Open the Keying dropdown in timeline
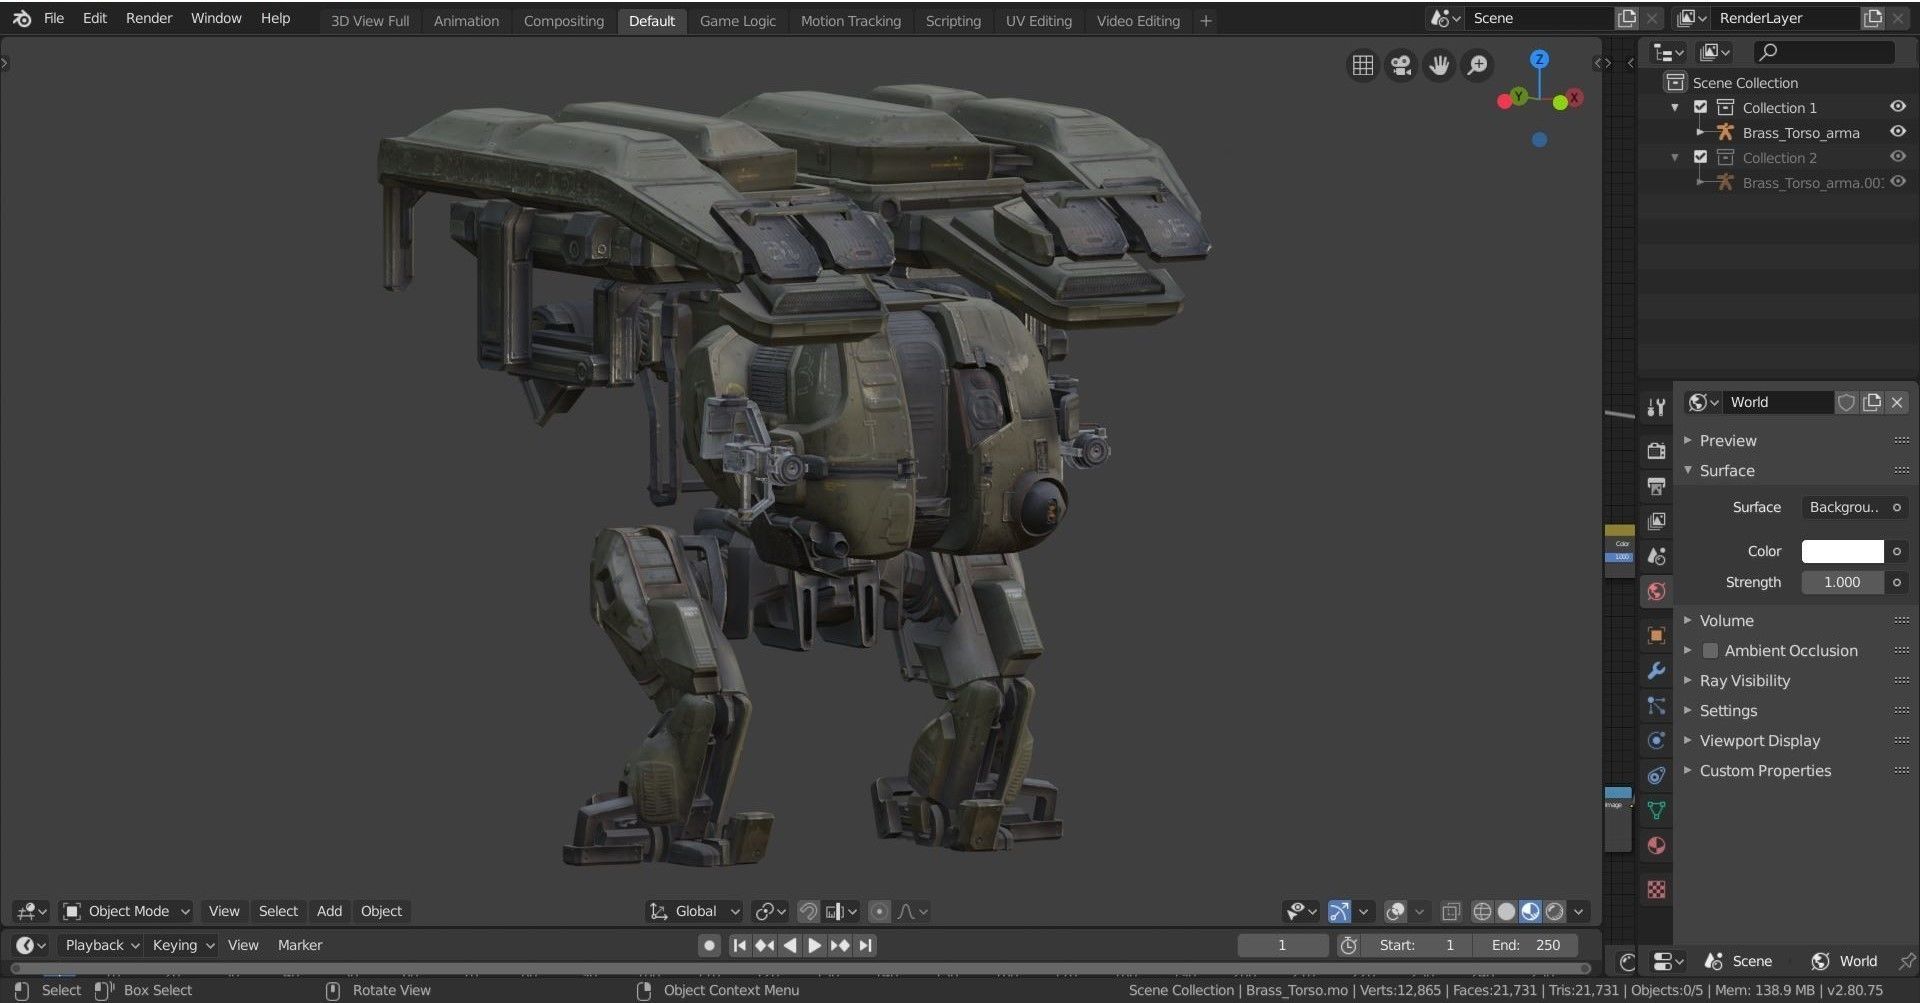 pyautogui.click(x=182, y=945)
